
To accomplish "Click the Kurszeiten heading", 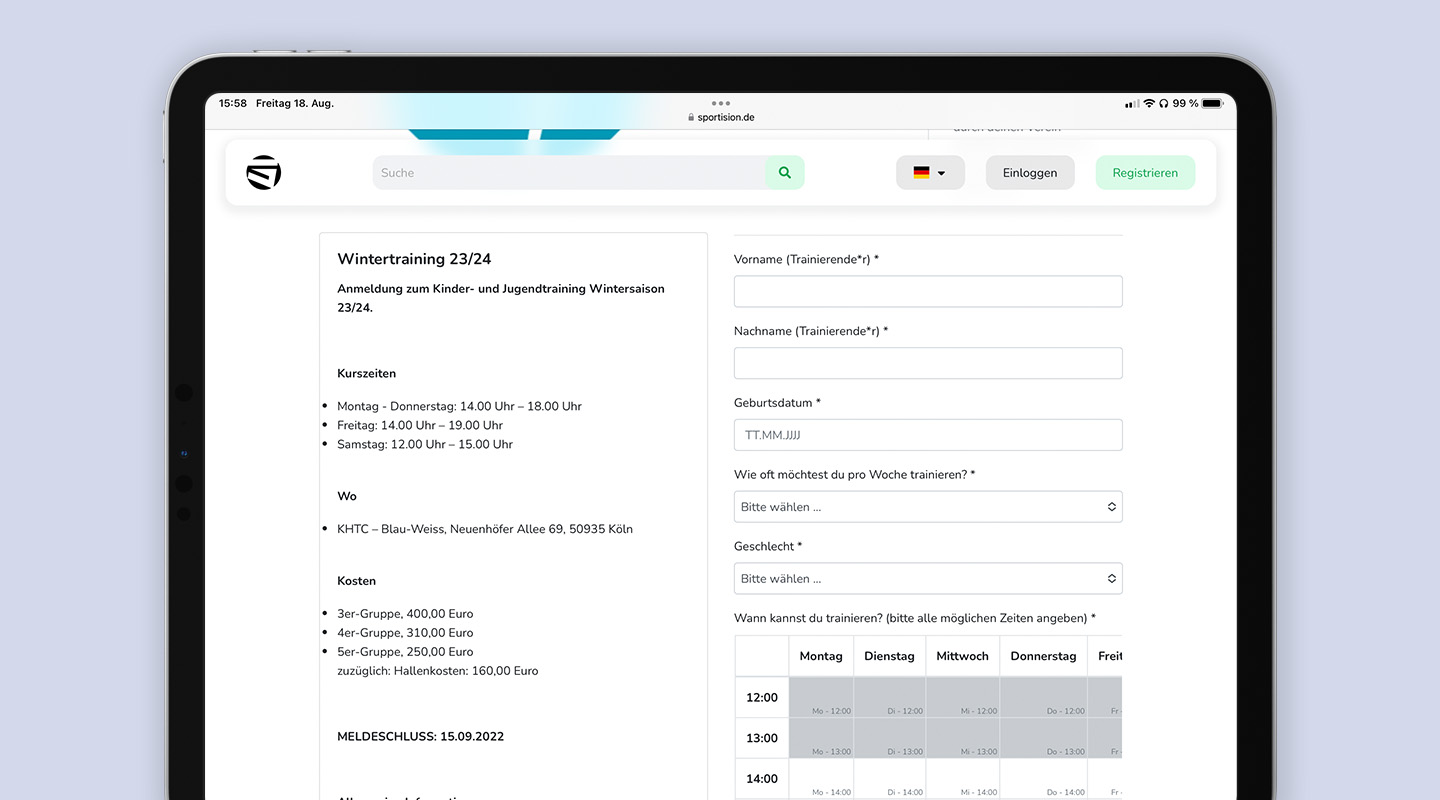I will (366, 373).
